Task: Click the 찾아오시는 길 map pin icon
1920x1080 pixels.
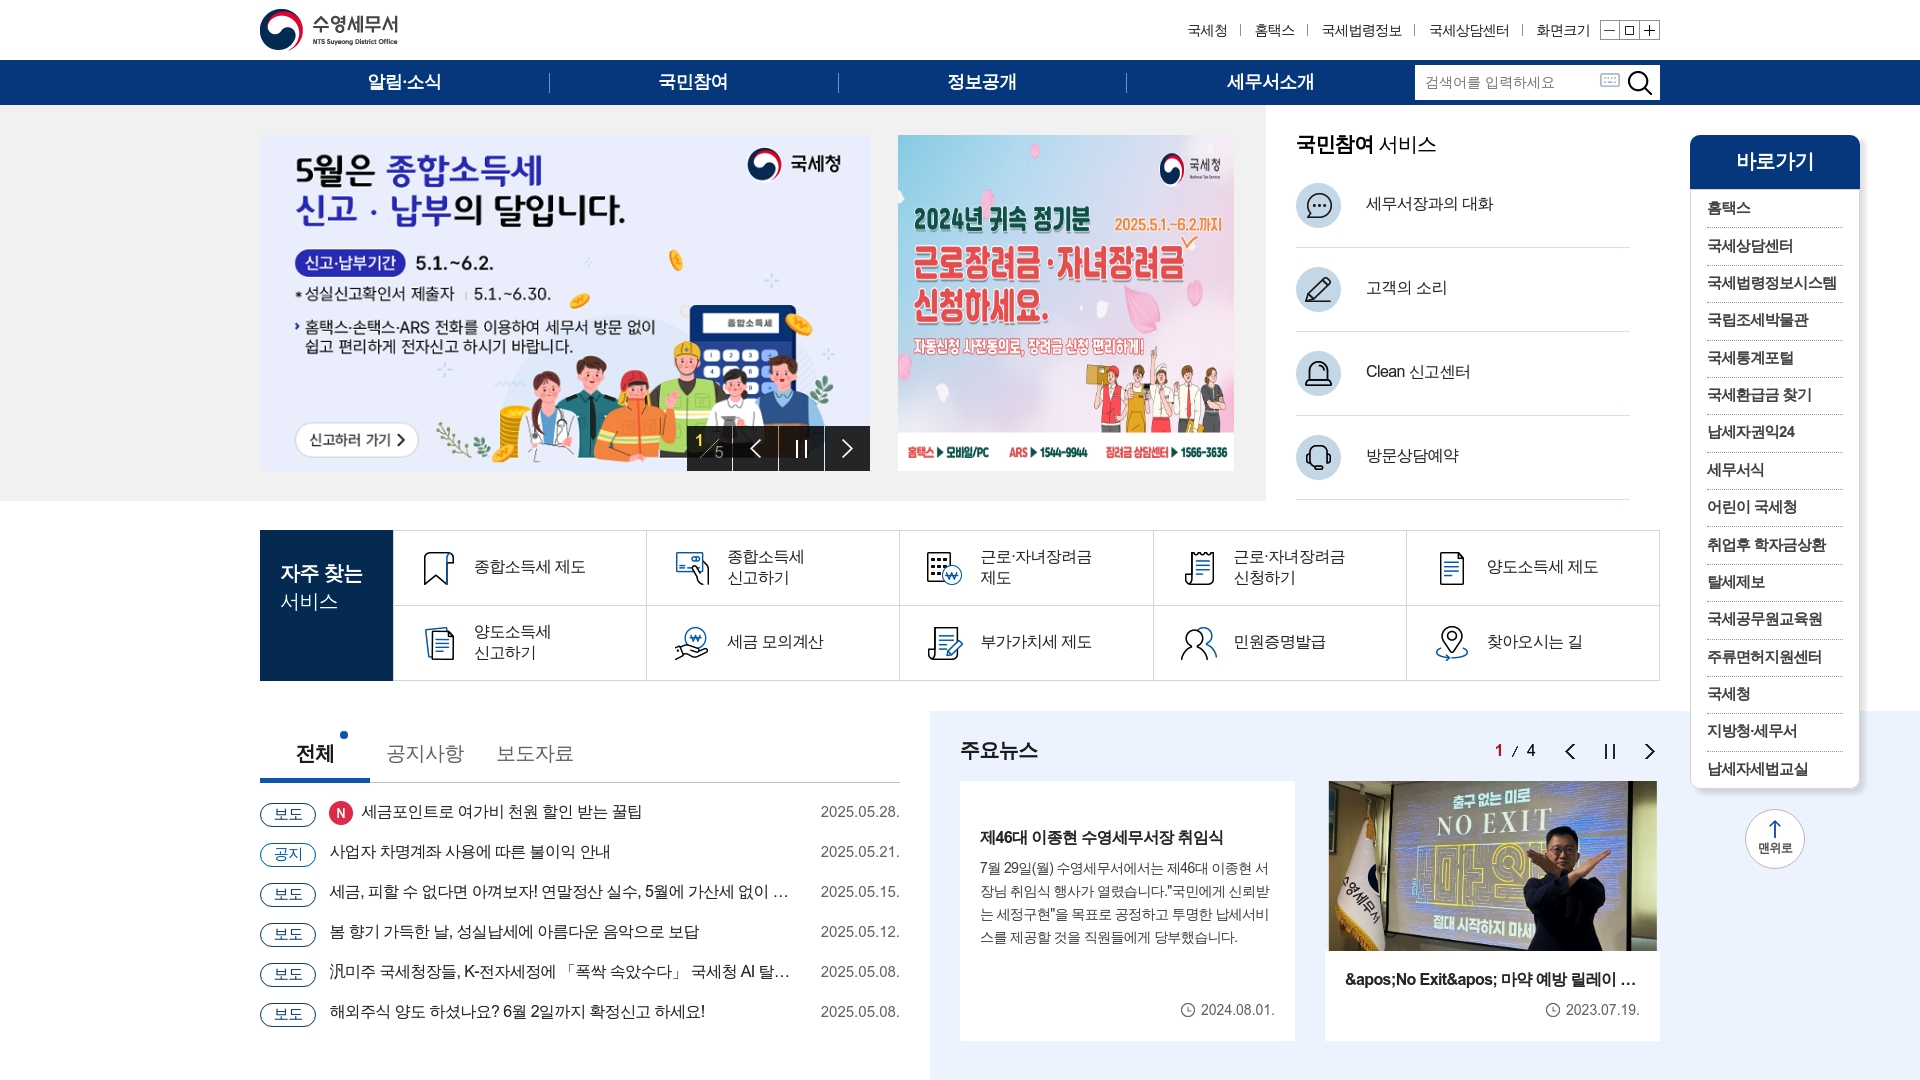Action: click(1451, 643)
